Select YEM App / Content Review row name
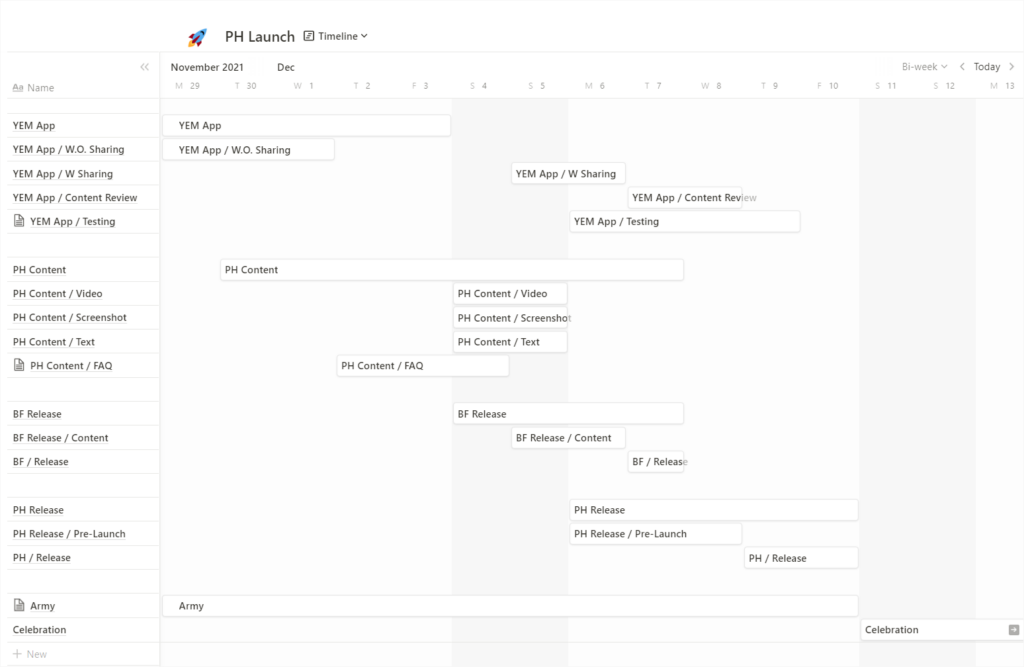The image size is (1024, 667). 75,198
